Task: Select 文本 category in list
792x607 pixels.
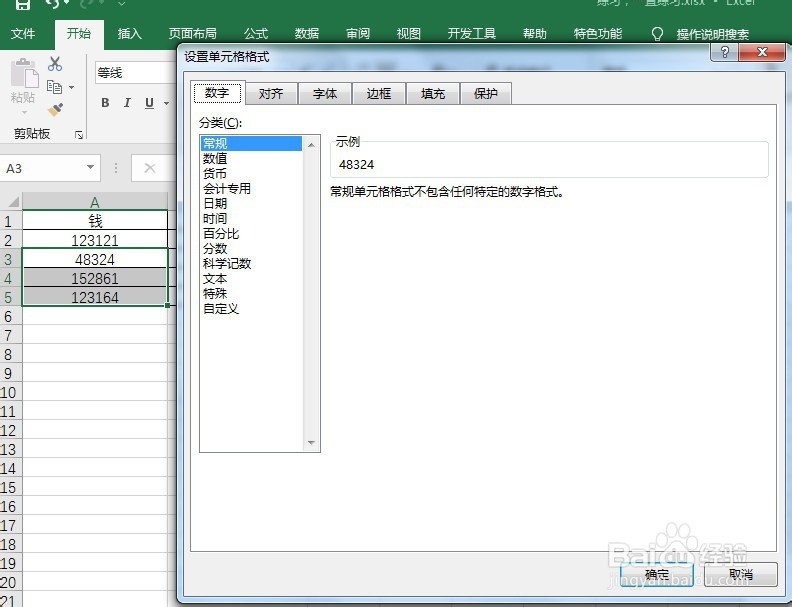Action: (x=251, y=279)
